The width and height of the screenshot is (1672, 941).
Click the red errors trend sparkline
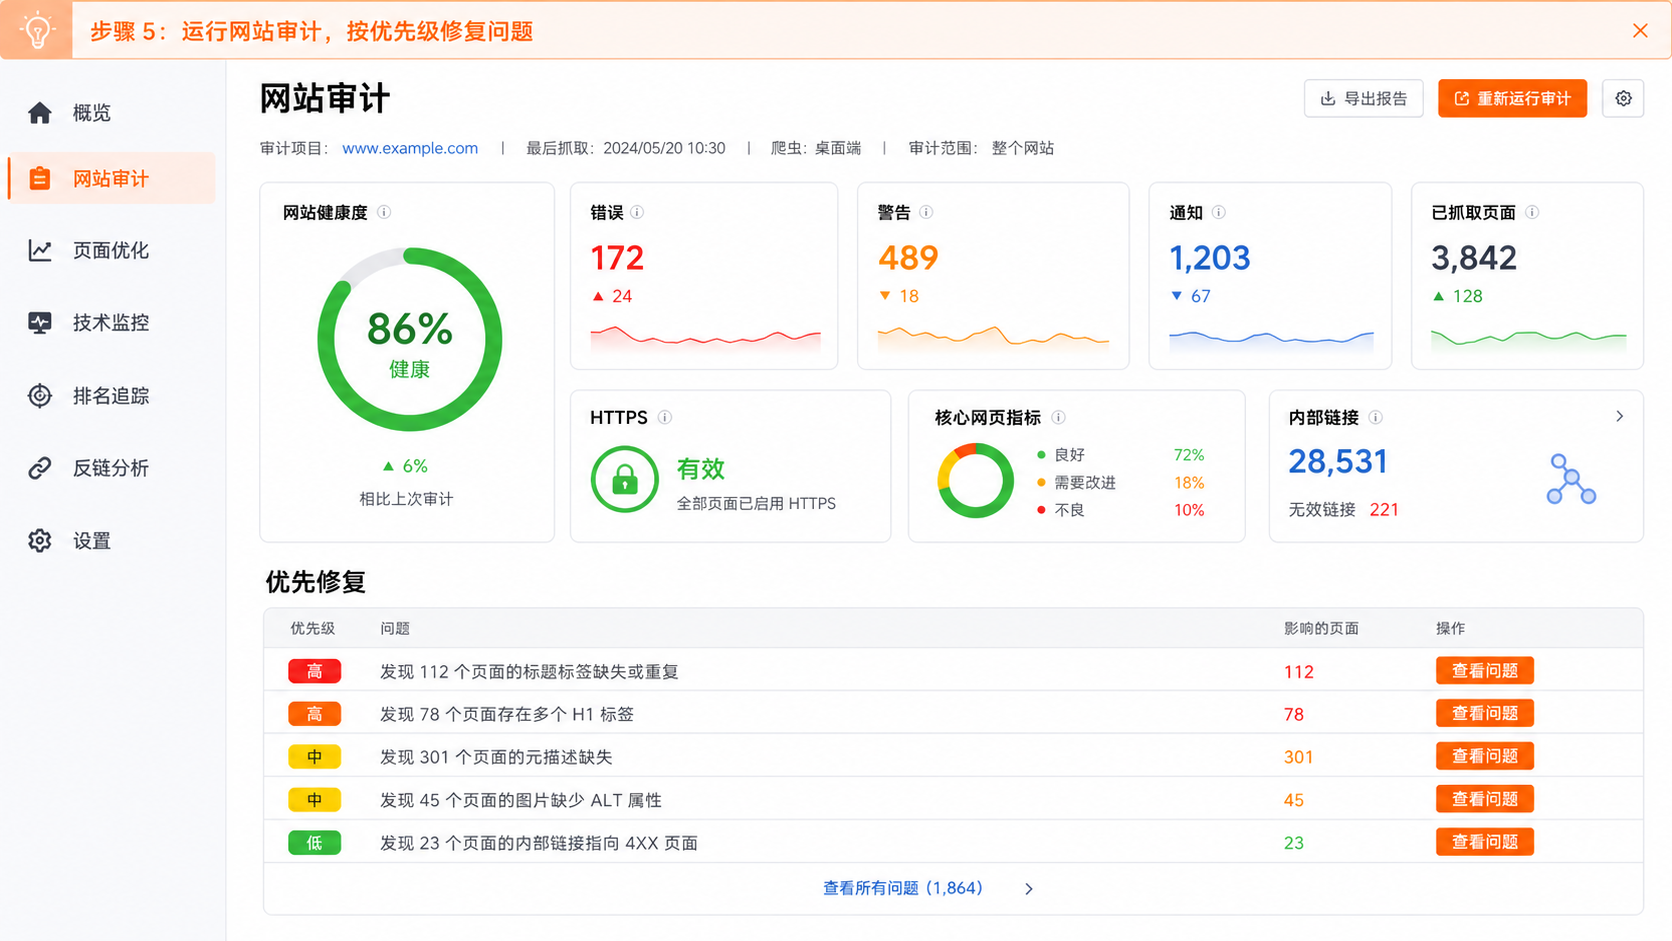point(705,338)
